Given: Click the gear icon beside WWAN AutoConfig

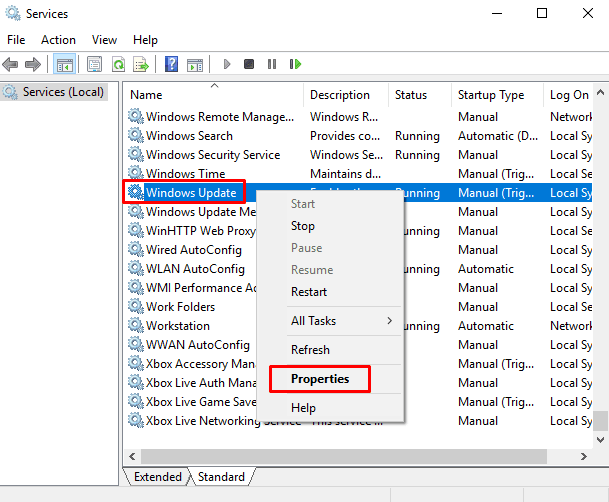Looking at the screenshot, I should tap(136, 345).
